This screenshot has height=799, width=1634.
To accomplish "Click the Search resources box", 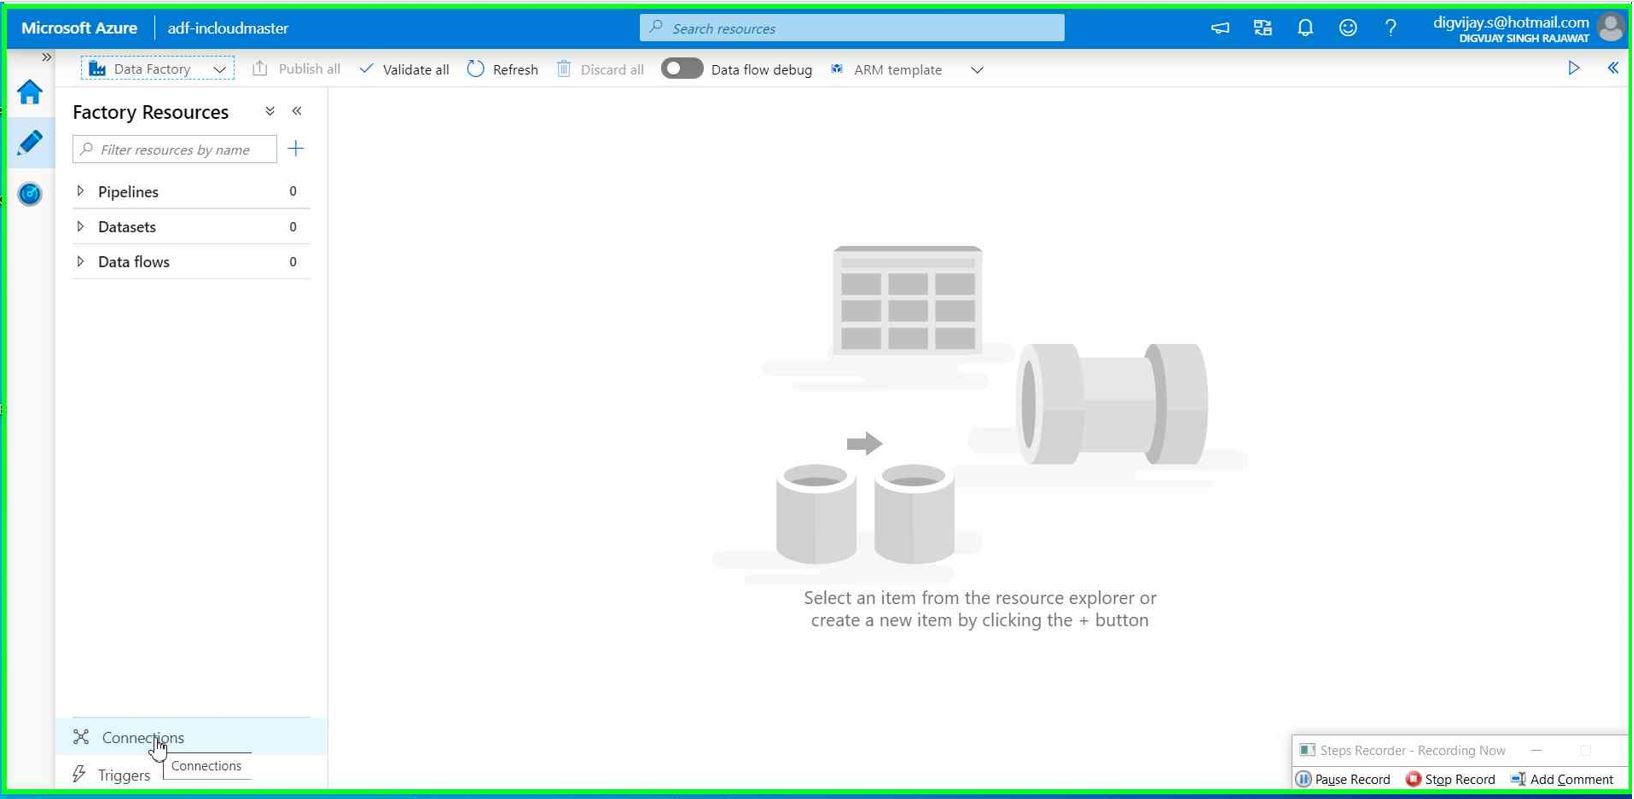I will click(x=852, y=28).
